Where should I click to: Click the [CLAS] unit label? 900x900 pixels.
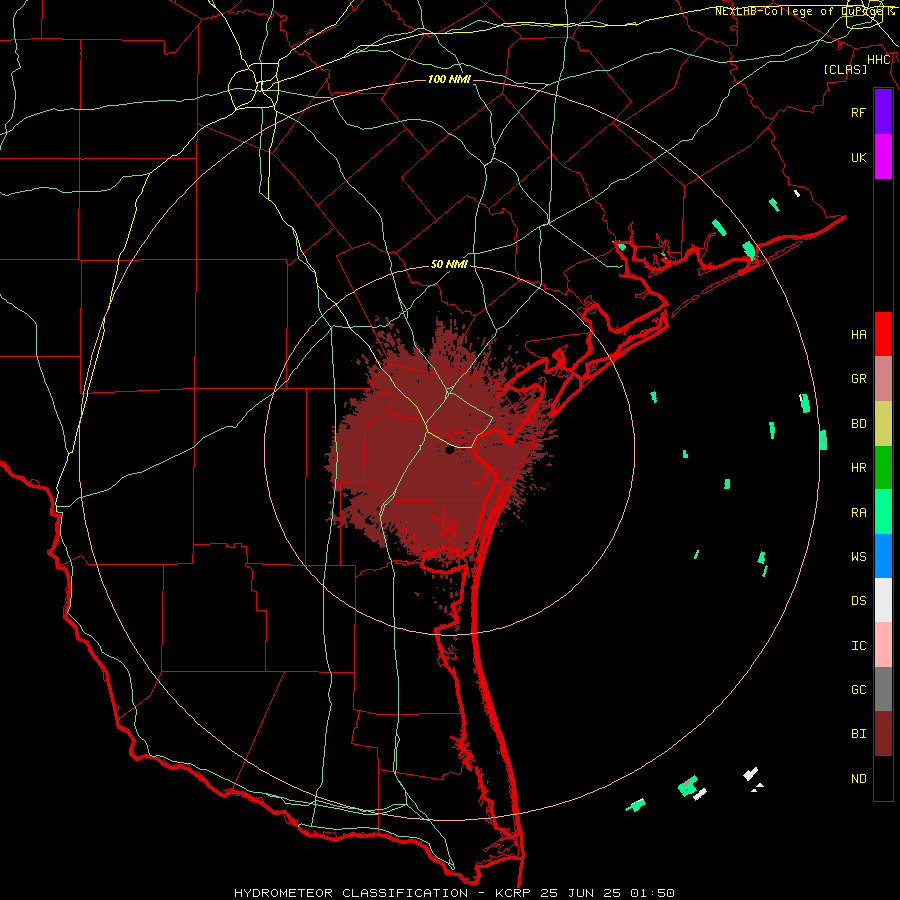(845, 69)
